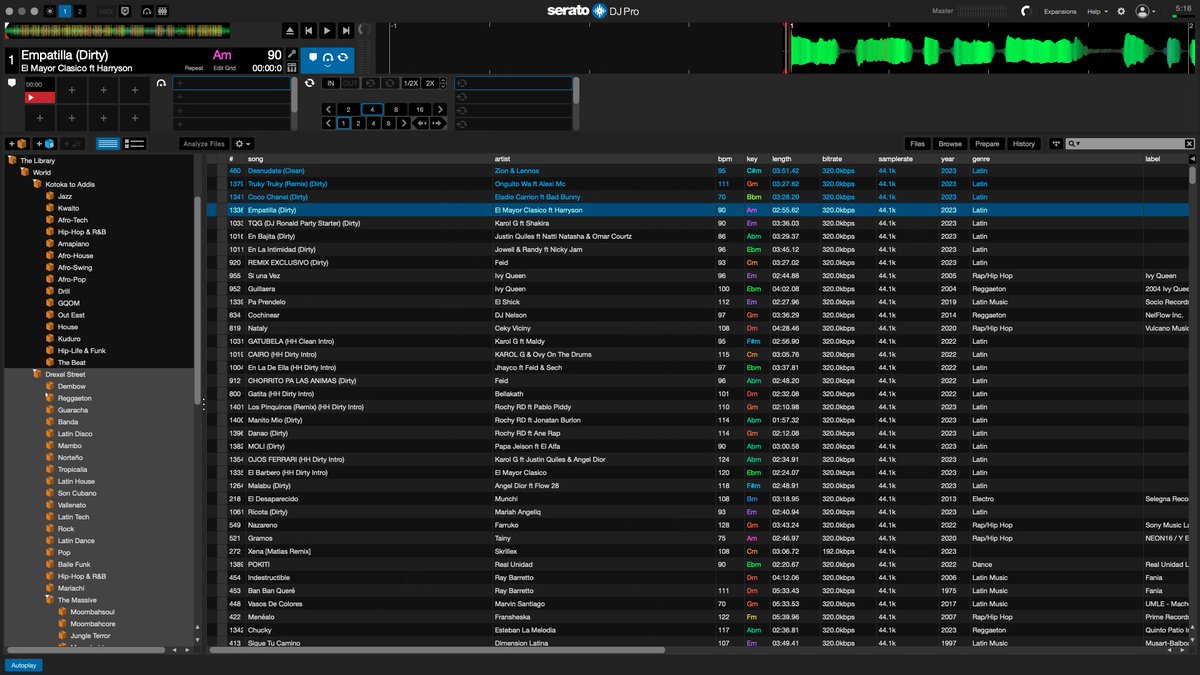Add crate with the orange crate plus icon
The width and height of the screenshot is (1200, 675).
pos(16,144)
